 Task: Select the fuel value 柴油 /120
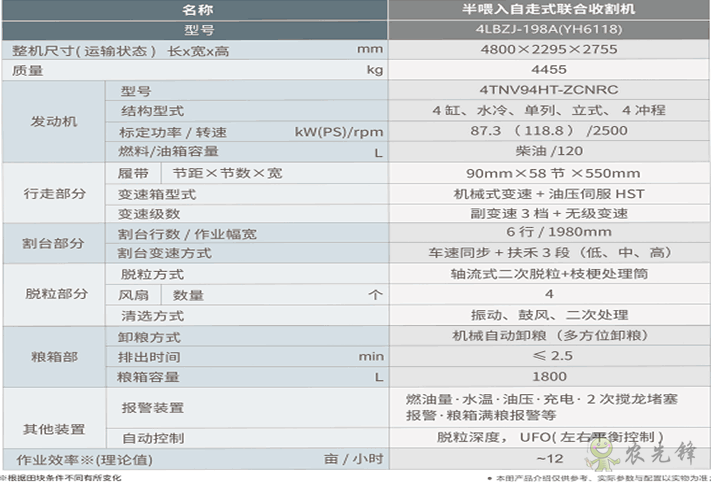[x=549, y=152]
